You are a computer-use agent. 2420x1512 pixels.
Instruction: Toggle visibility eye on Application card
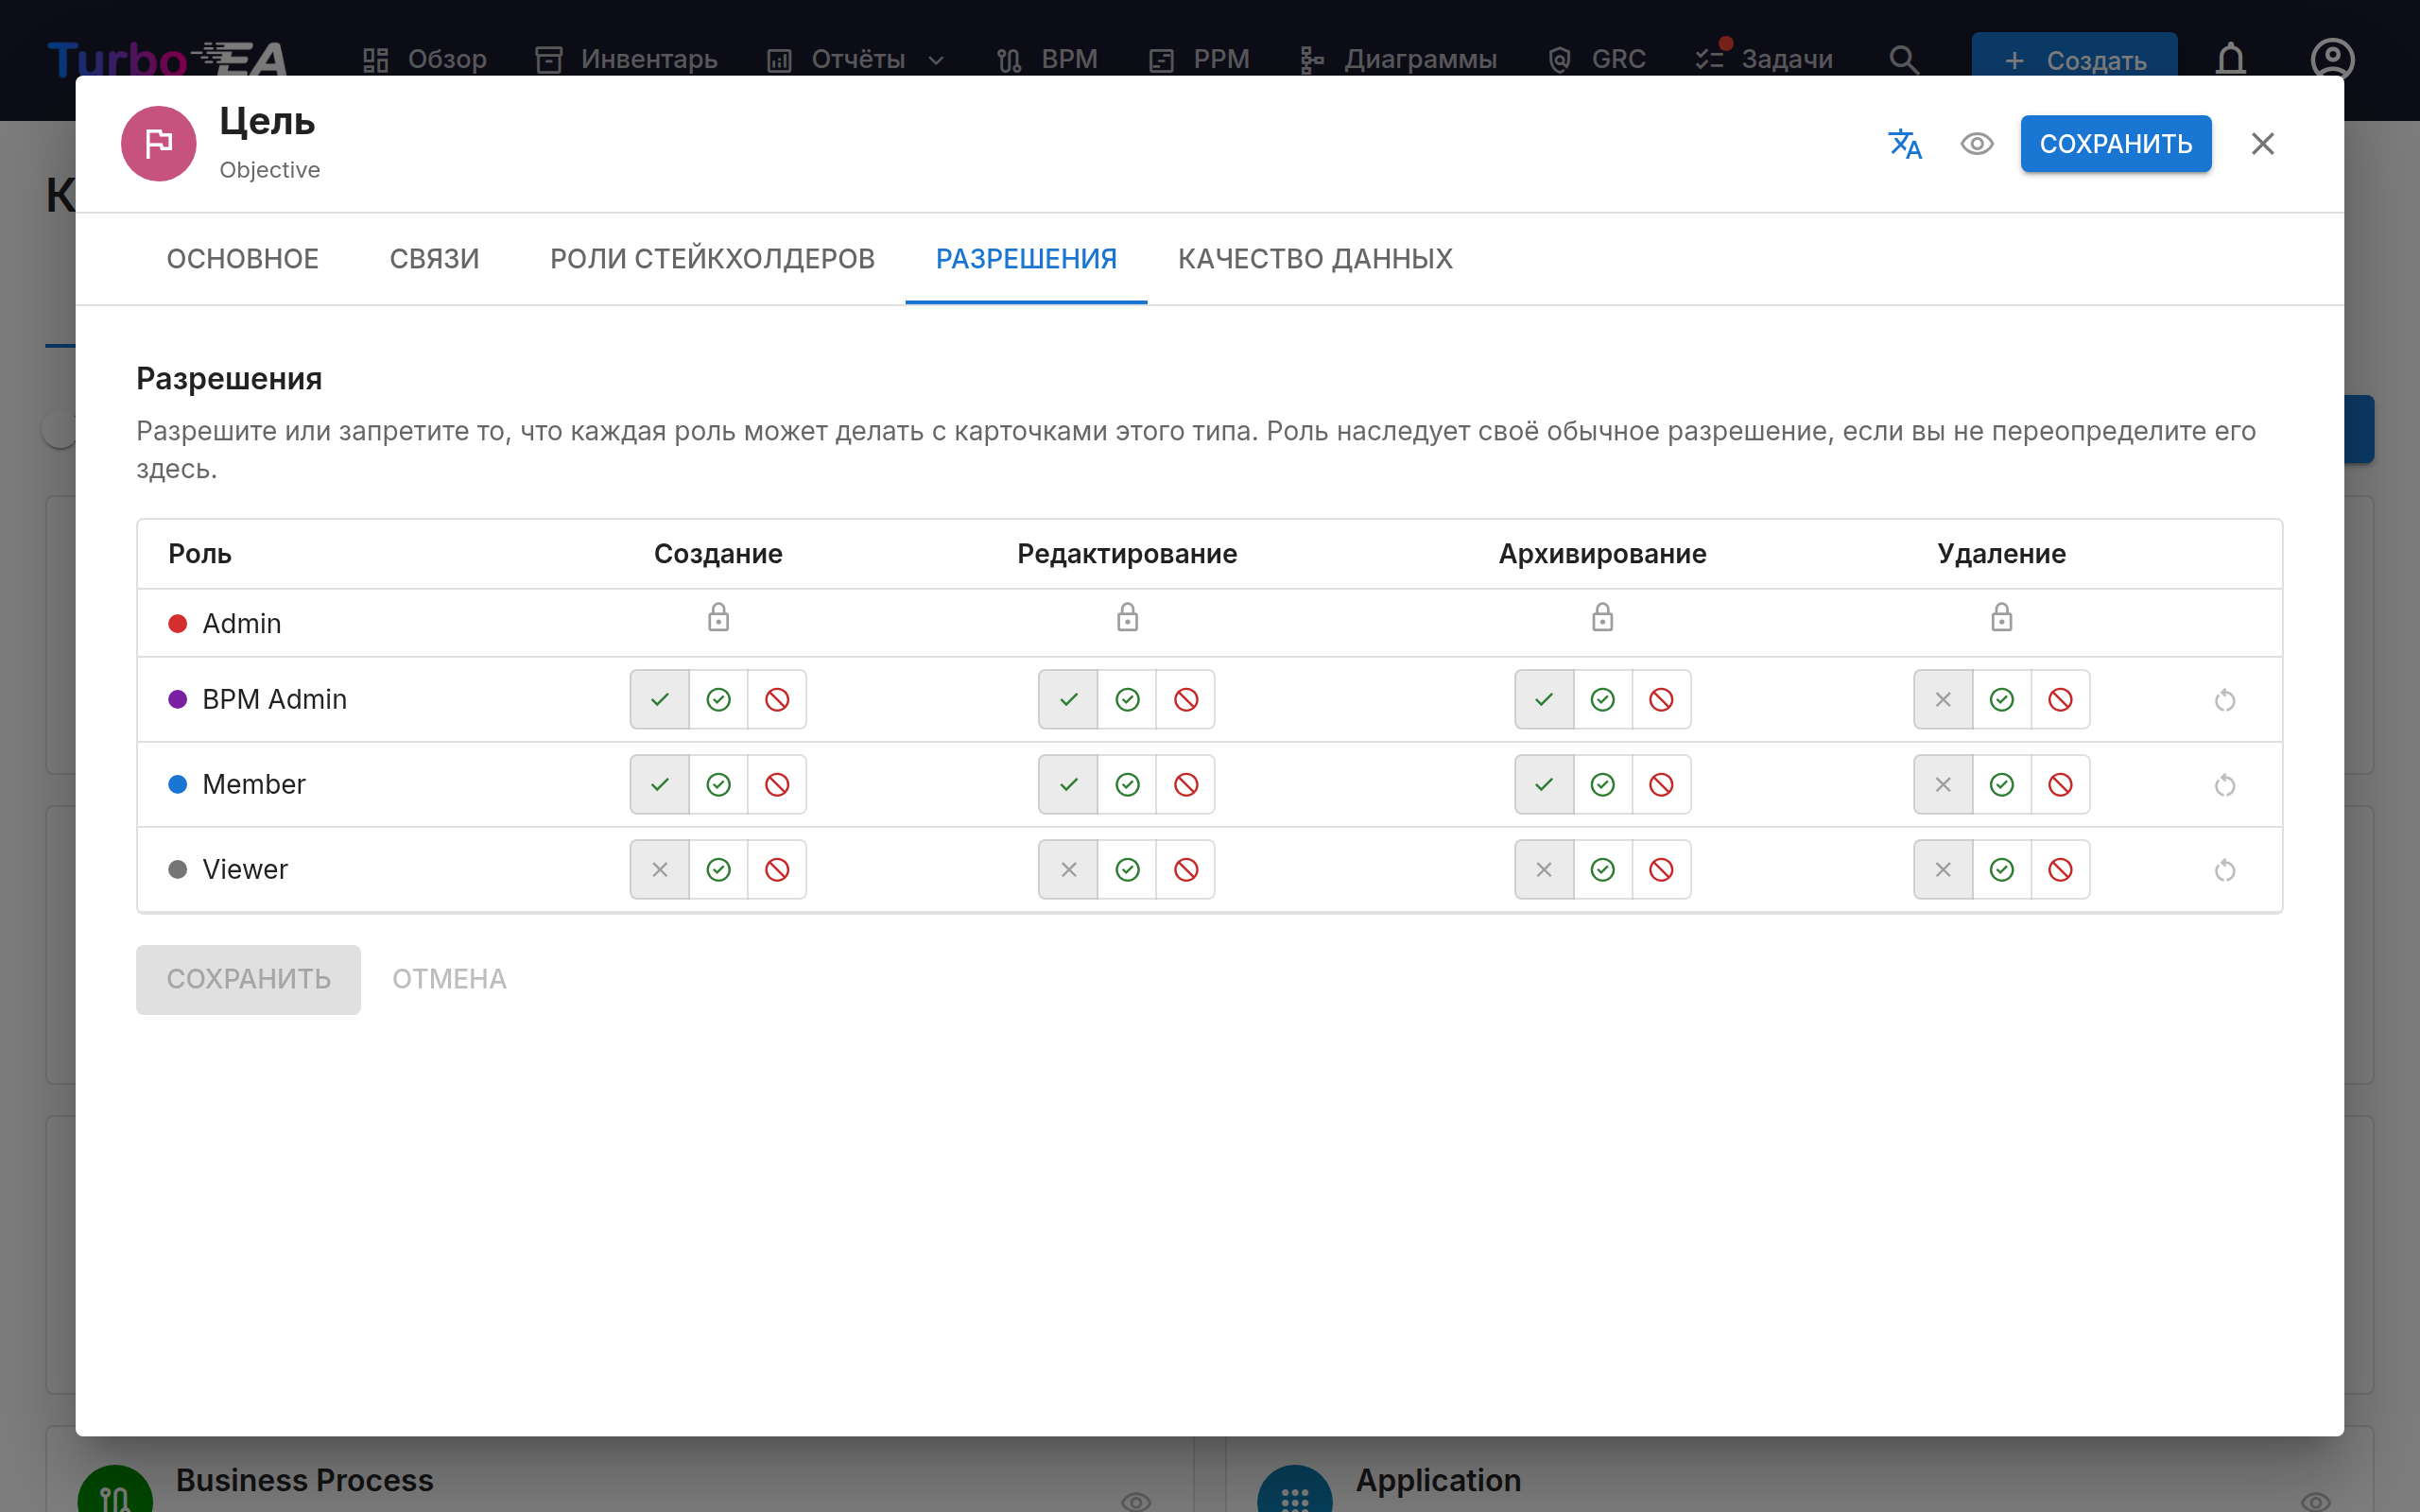pos(2316,1501)
